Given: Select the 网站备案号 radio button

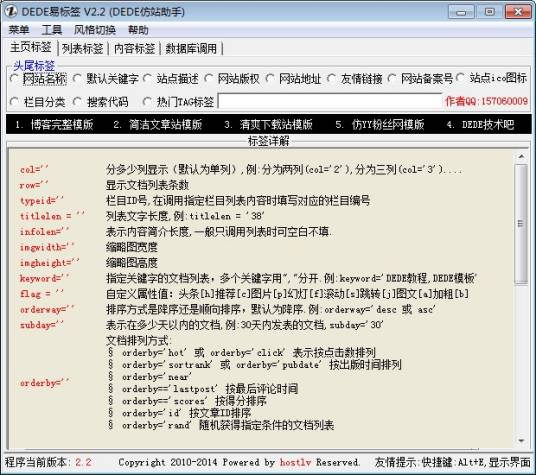Looking at the screenshot, I should coord(421,79).
